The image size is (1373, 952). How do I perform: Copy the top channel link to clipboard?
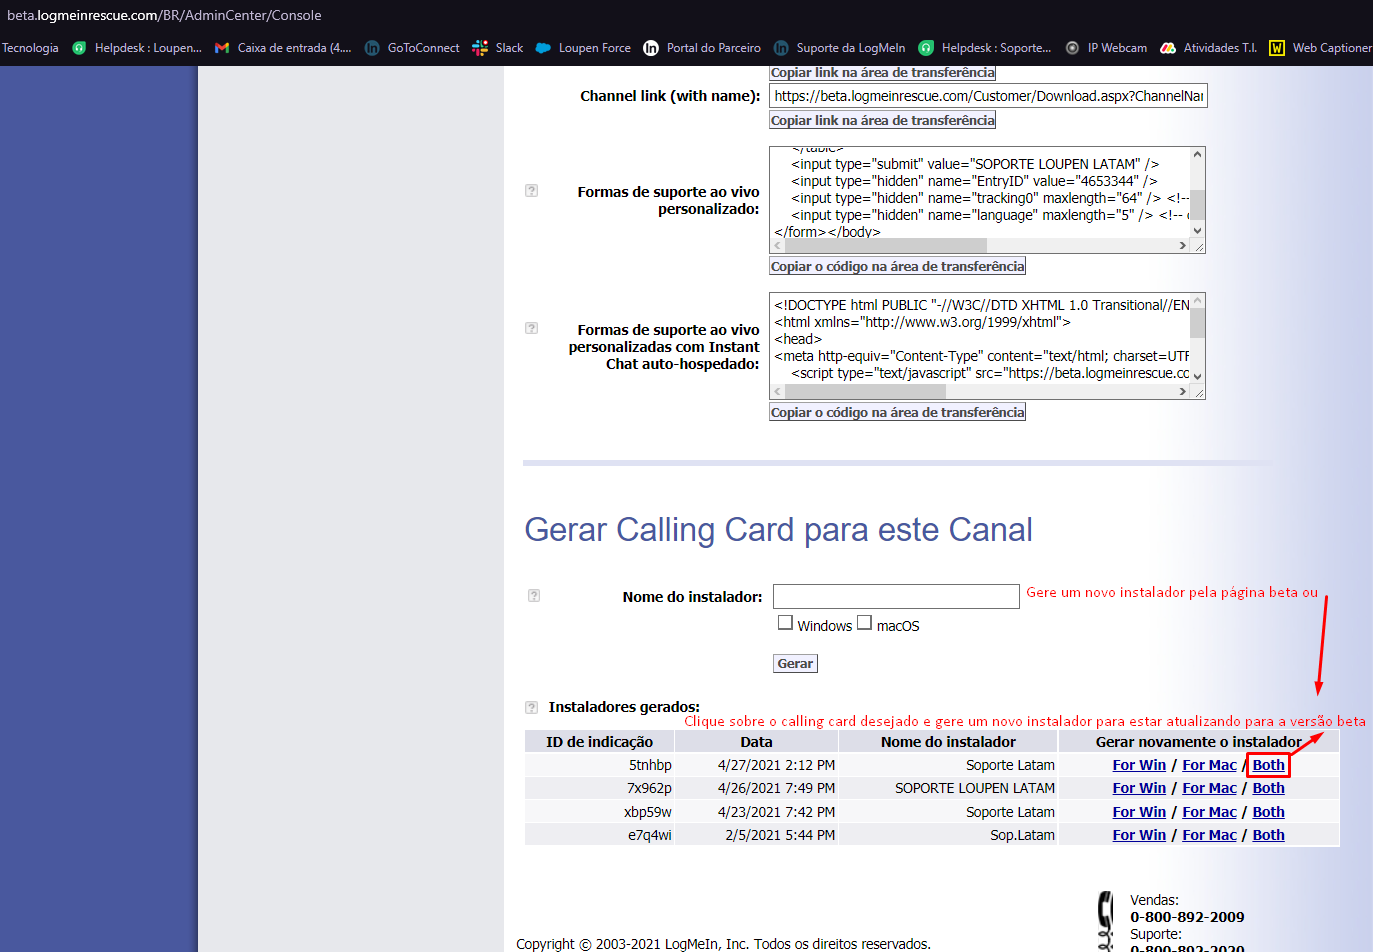(883, 73)
